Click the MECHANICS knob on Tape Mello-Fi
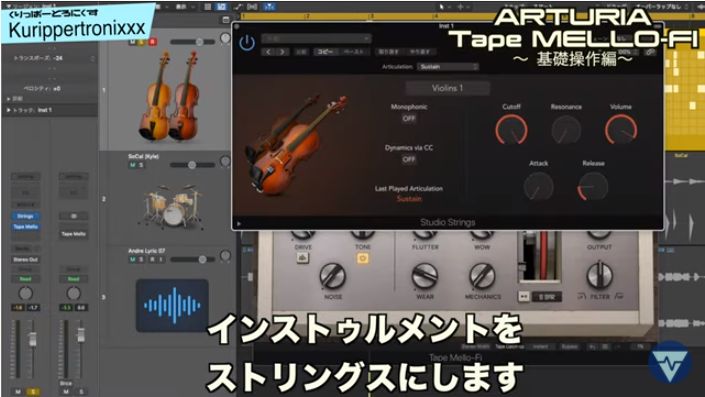This screenshot has height=397, width=705. tap(482, 276)
